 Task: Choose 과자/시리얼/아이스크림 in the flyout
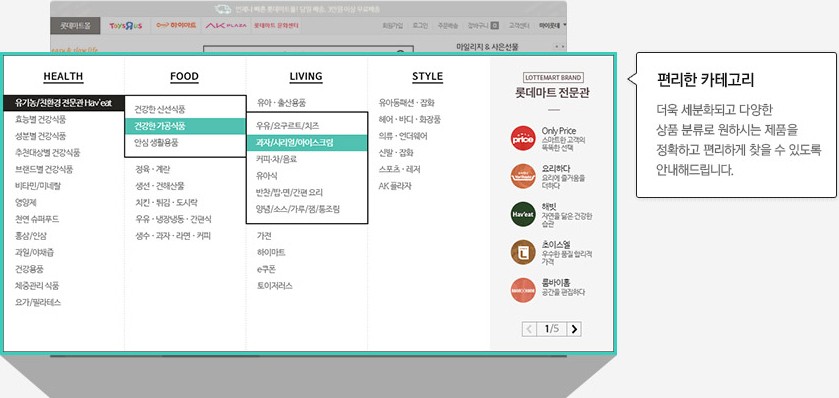[x=307, y=142]
